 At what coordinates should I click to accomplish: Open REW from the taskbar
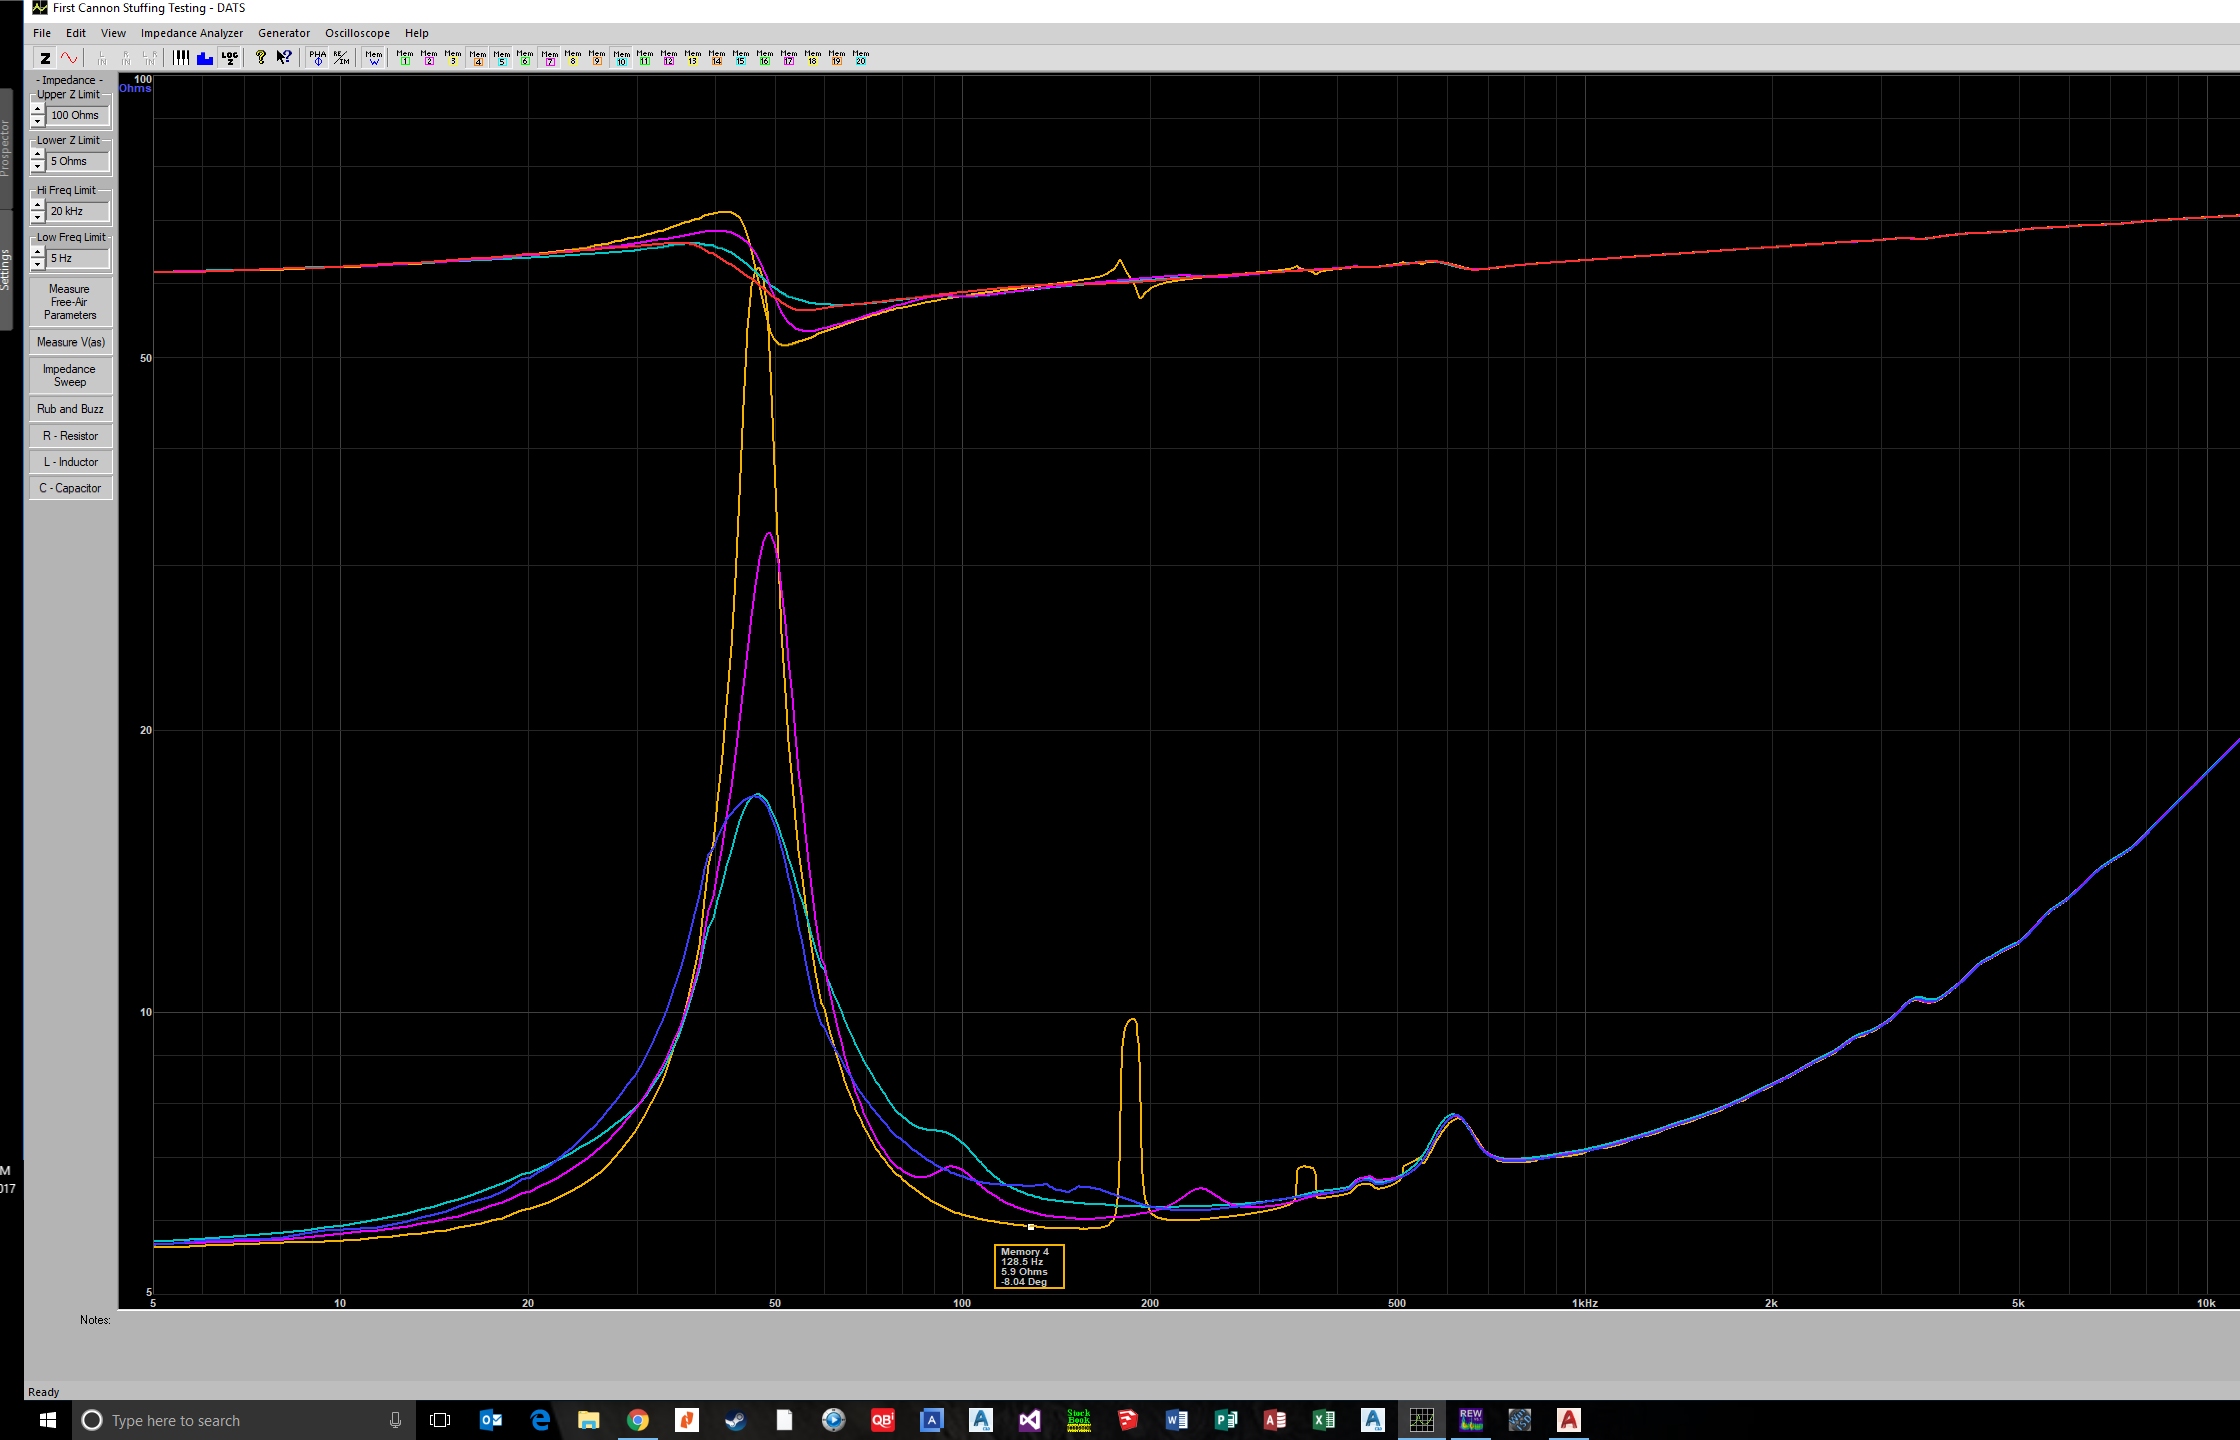1470,1420
